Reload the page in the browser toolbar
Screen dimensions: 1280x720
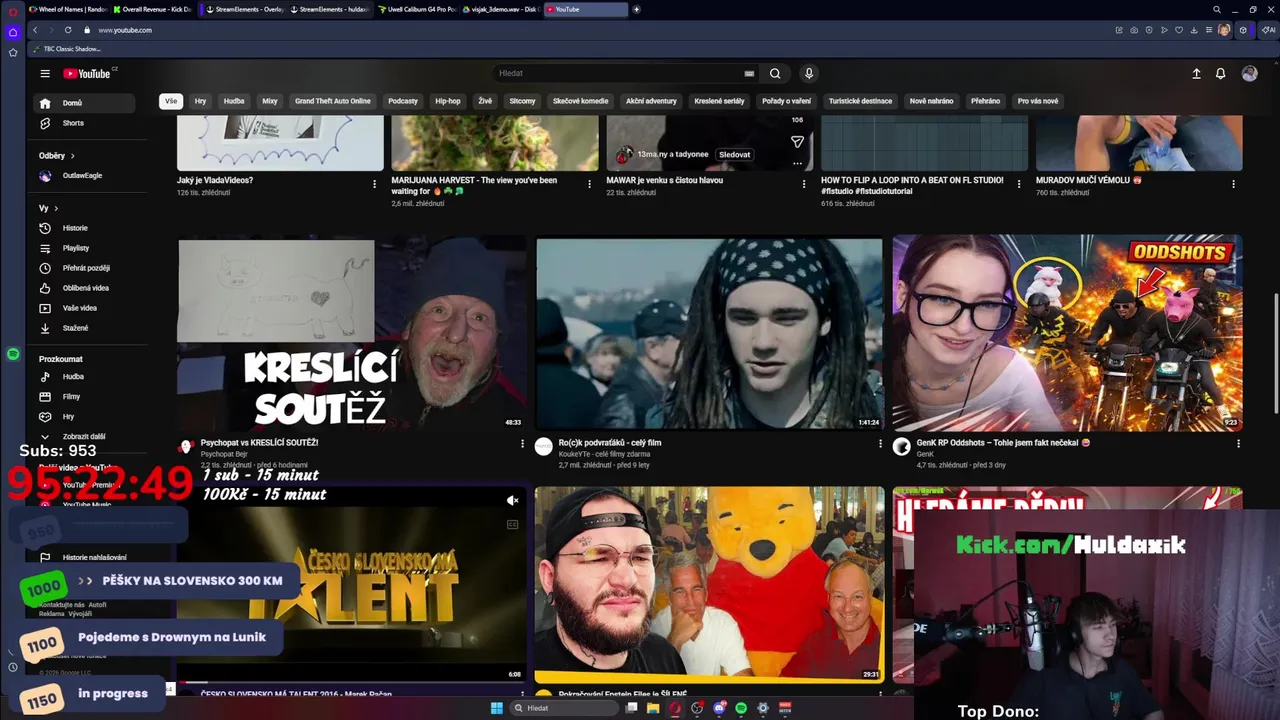coord(68,30)
